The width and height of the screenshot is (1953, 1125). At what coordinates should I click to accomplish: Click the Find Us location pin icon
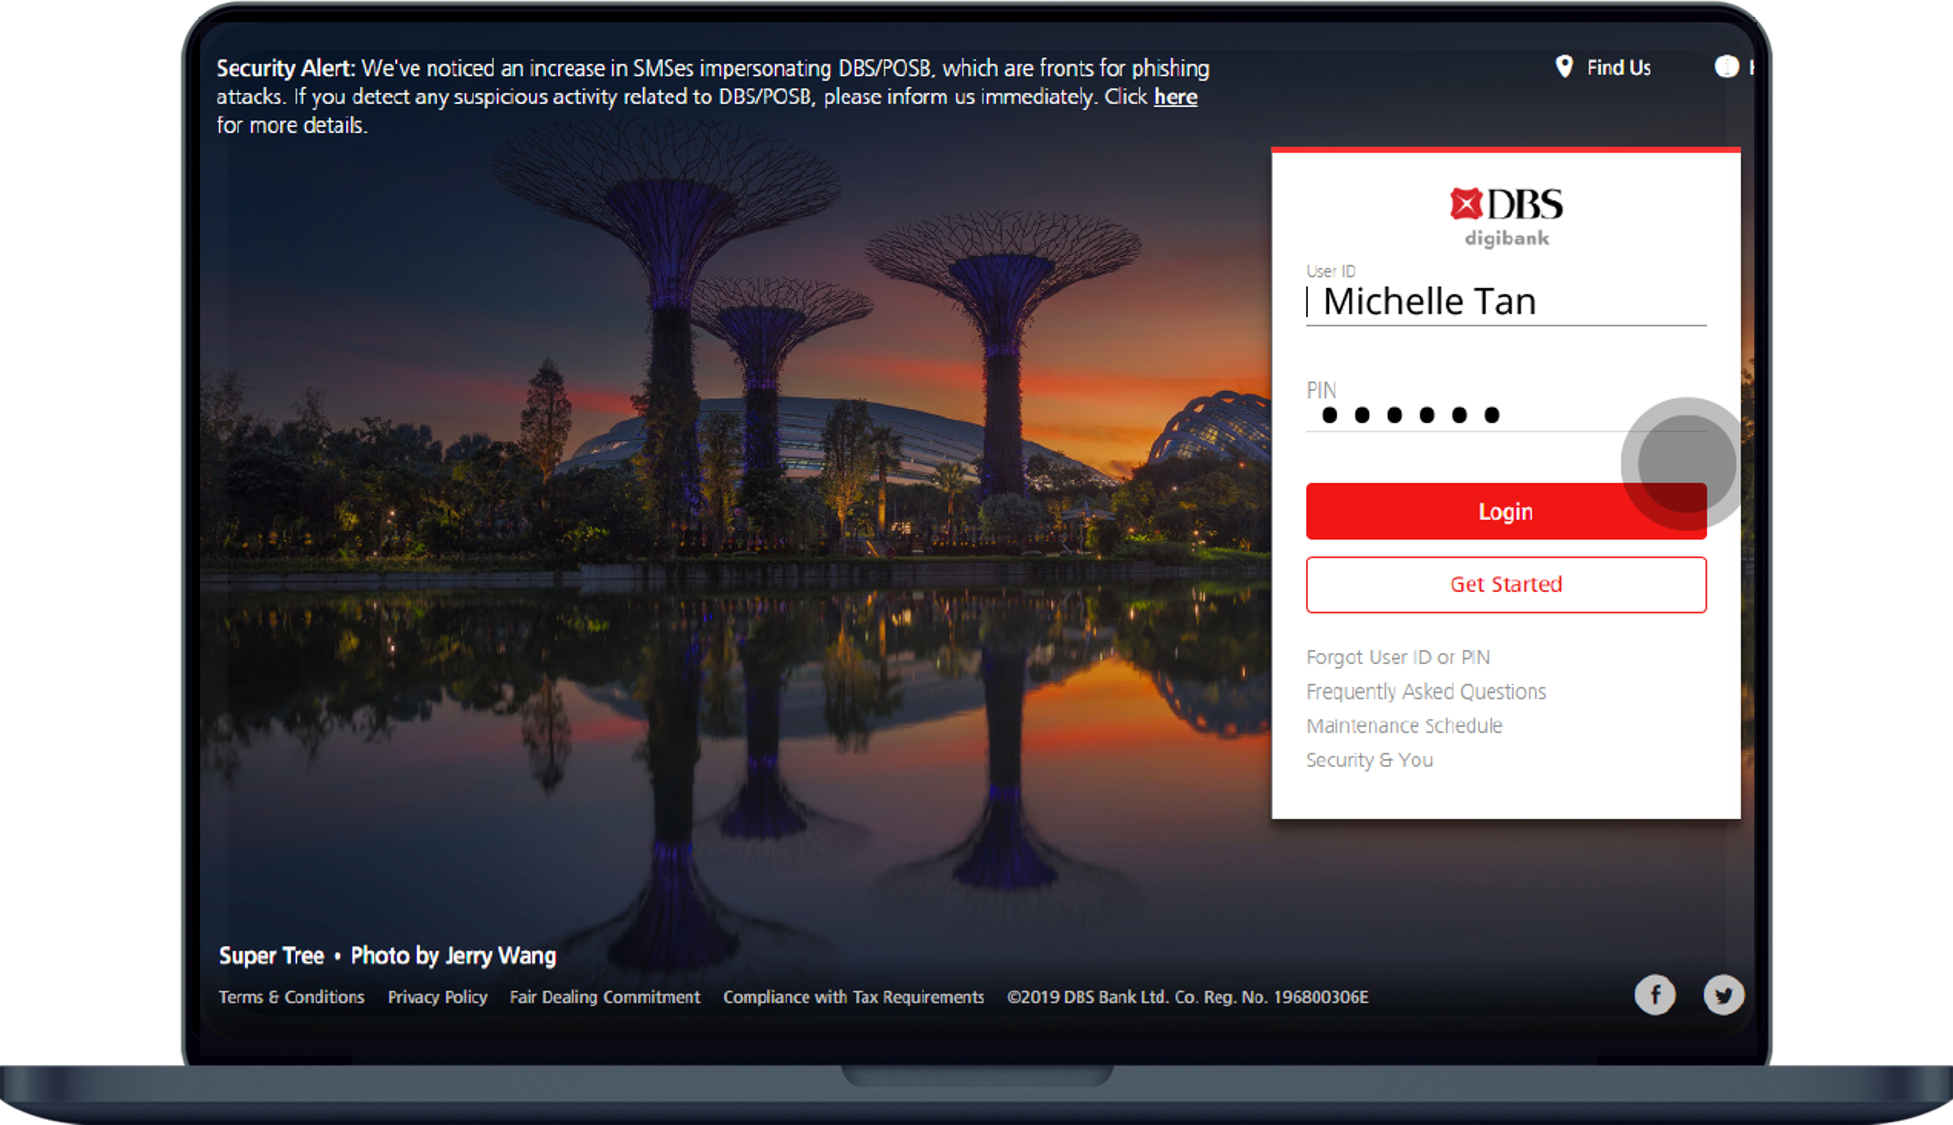click(x=1564, y=67)
